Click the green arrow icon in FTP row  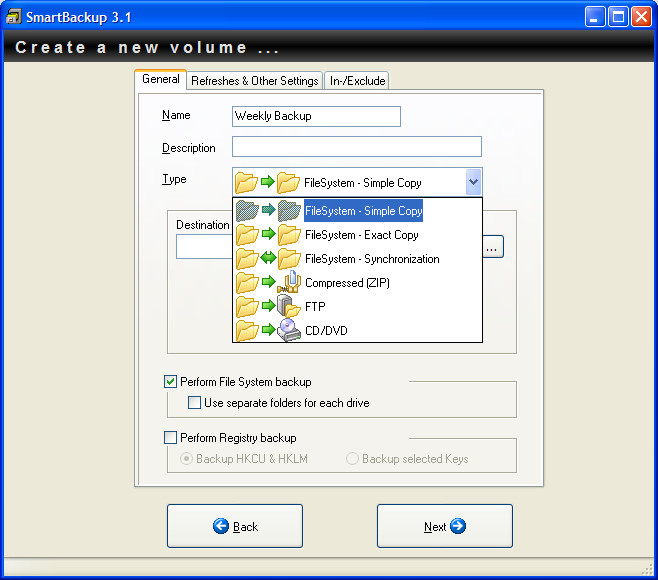(269, 305)
